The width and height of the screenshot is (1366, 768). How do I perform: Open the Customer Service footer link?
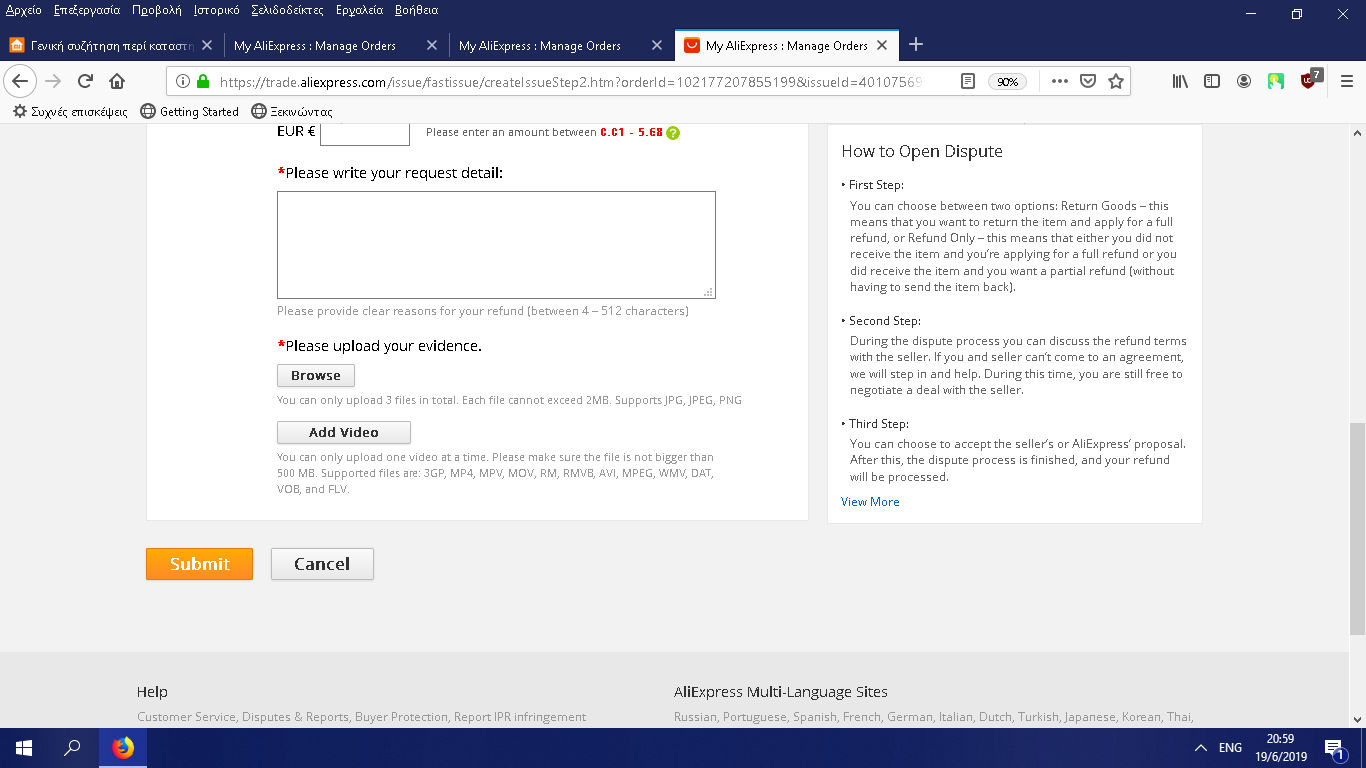point(185,717)
